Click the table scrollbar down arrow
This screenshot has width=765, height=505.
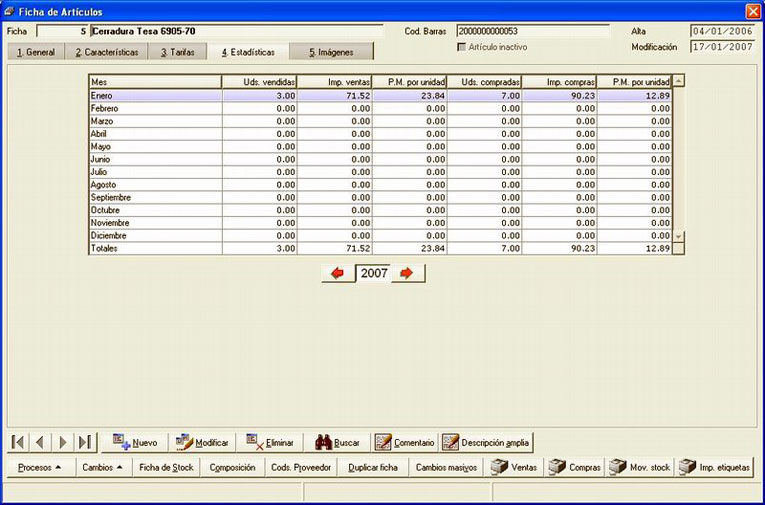[679, 236]
